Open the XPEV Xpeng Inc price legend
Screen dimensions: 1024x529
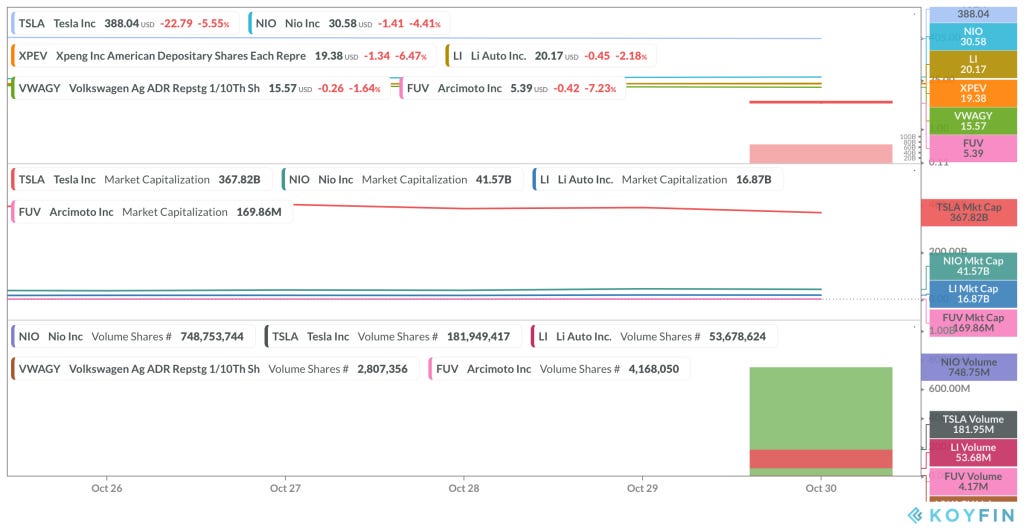223,56
